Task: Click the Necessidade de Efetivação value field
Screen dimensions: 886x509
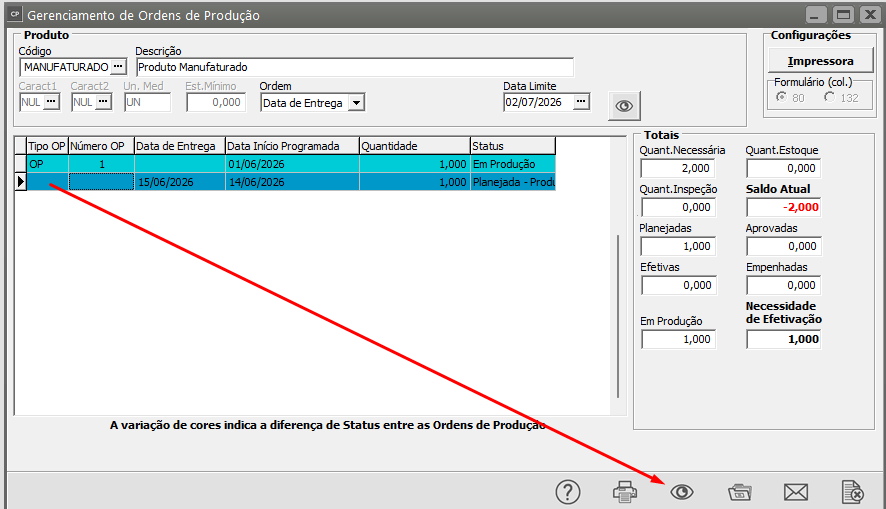Action: pos(784,340)
